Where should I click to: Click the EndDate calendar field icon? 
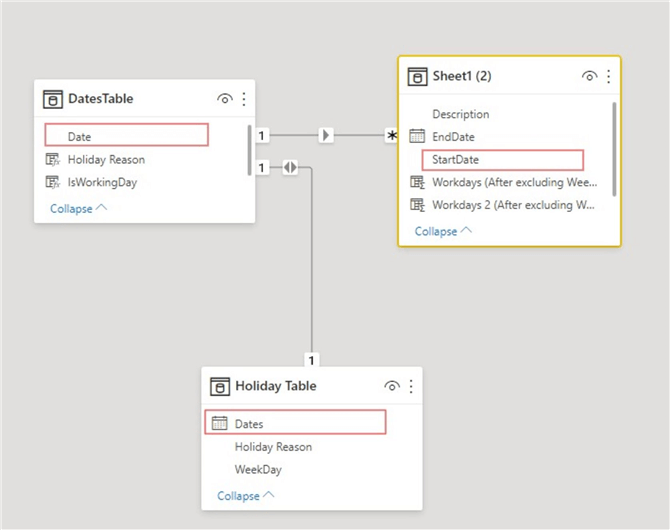pos(417,136)
